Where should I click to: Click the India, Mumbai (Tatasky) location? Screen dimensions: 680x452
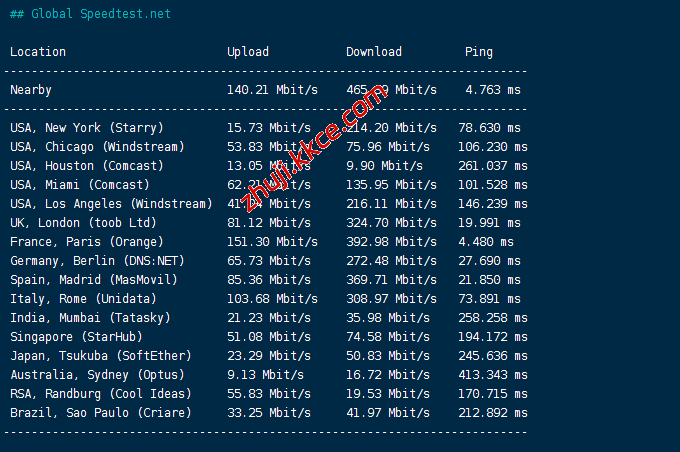(x=90, y=318)
